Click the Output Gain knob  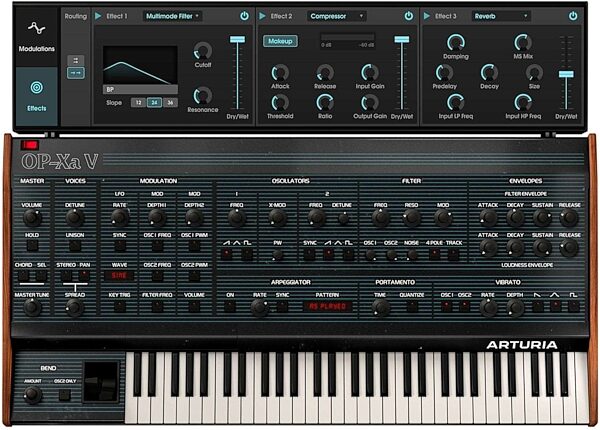point(370,103)
